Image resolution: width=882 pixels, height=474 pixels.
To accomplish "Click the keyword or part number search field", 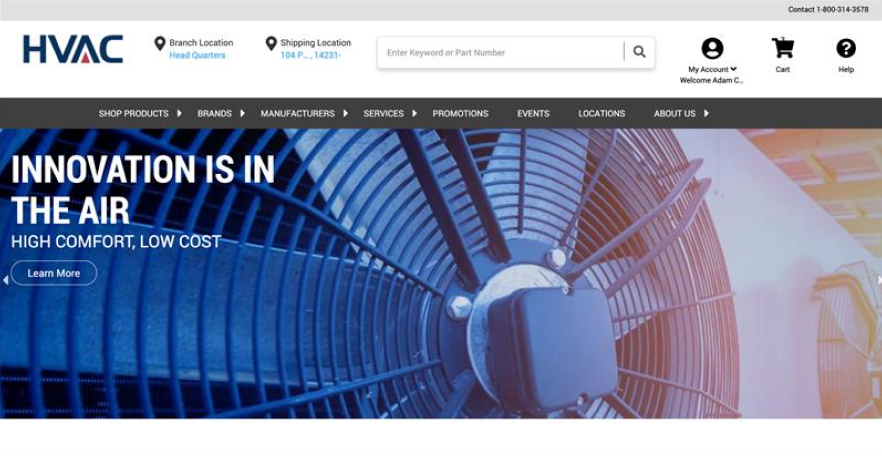I will (x=500, y=52).
